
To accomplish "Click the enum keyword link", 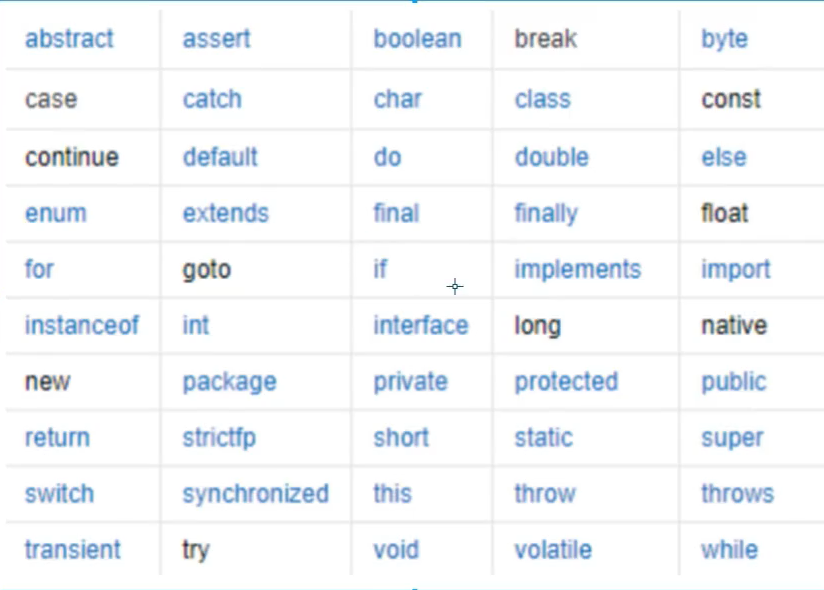I will pos(56,213).
